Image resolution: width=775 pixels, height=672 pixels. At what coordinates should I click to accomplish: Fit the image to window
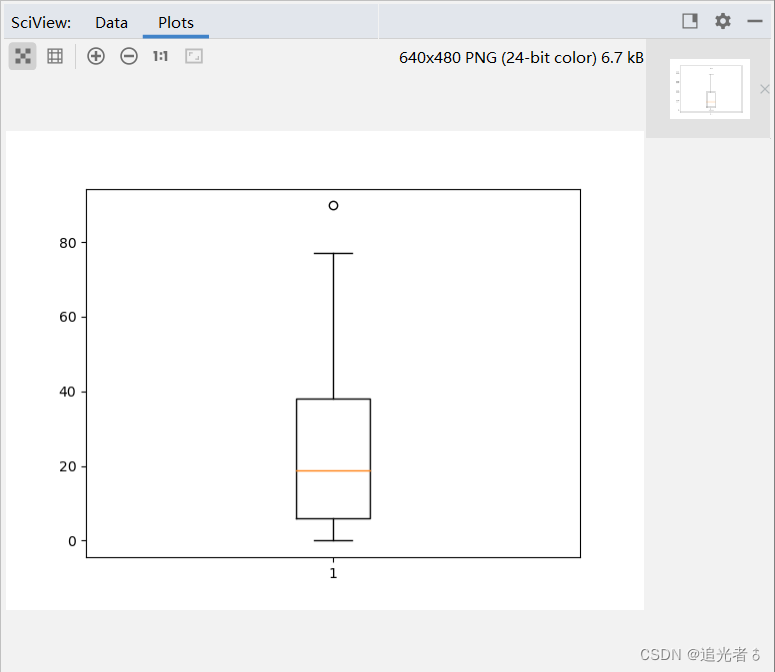pos(194,56)
